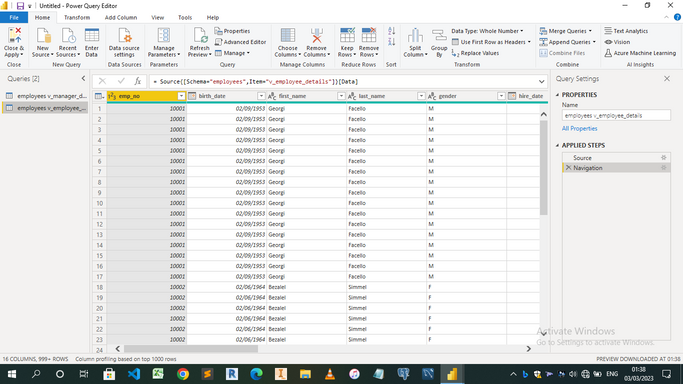683x384 pixels.
Task: Click the query Name input field
Action: pyautogui.click(x=616, y=115)
